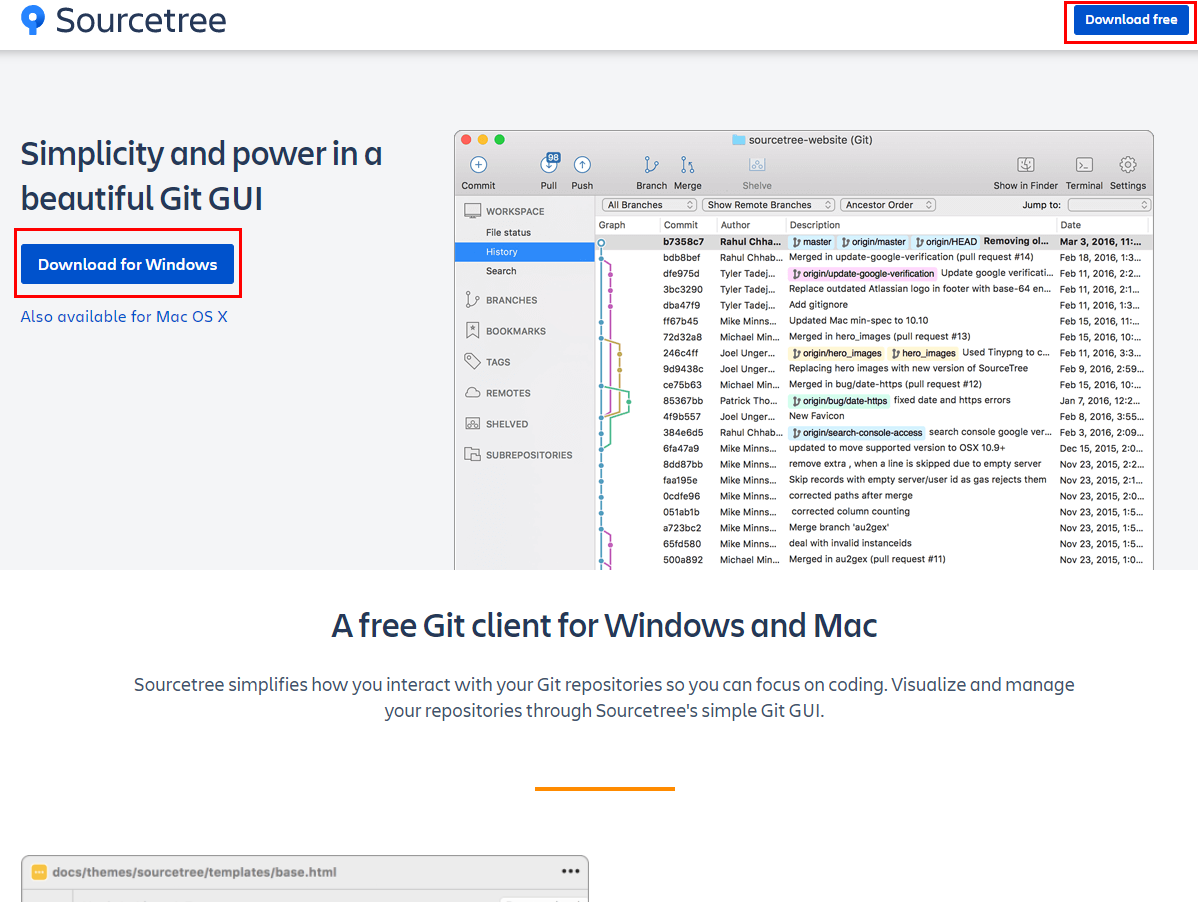
Task: Click the sourcetree-website folder title icon
Action: 738,140
